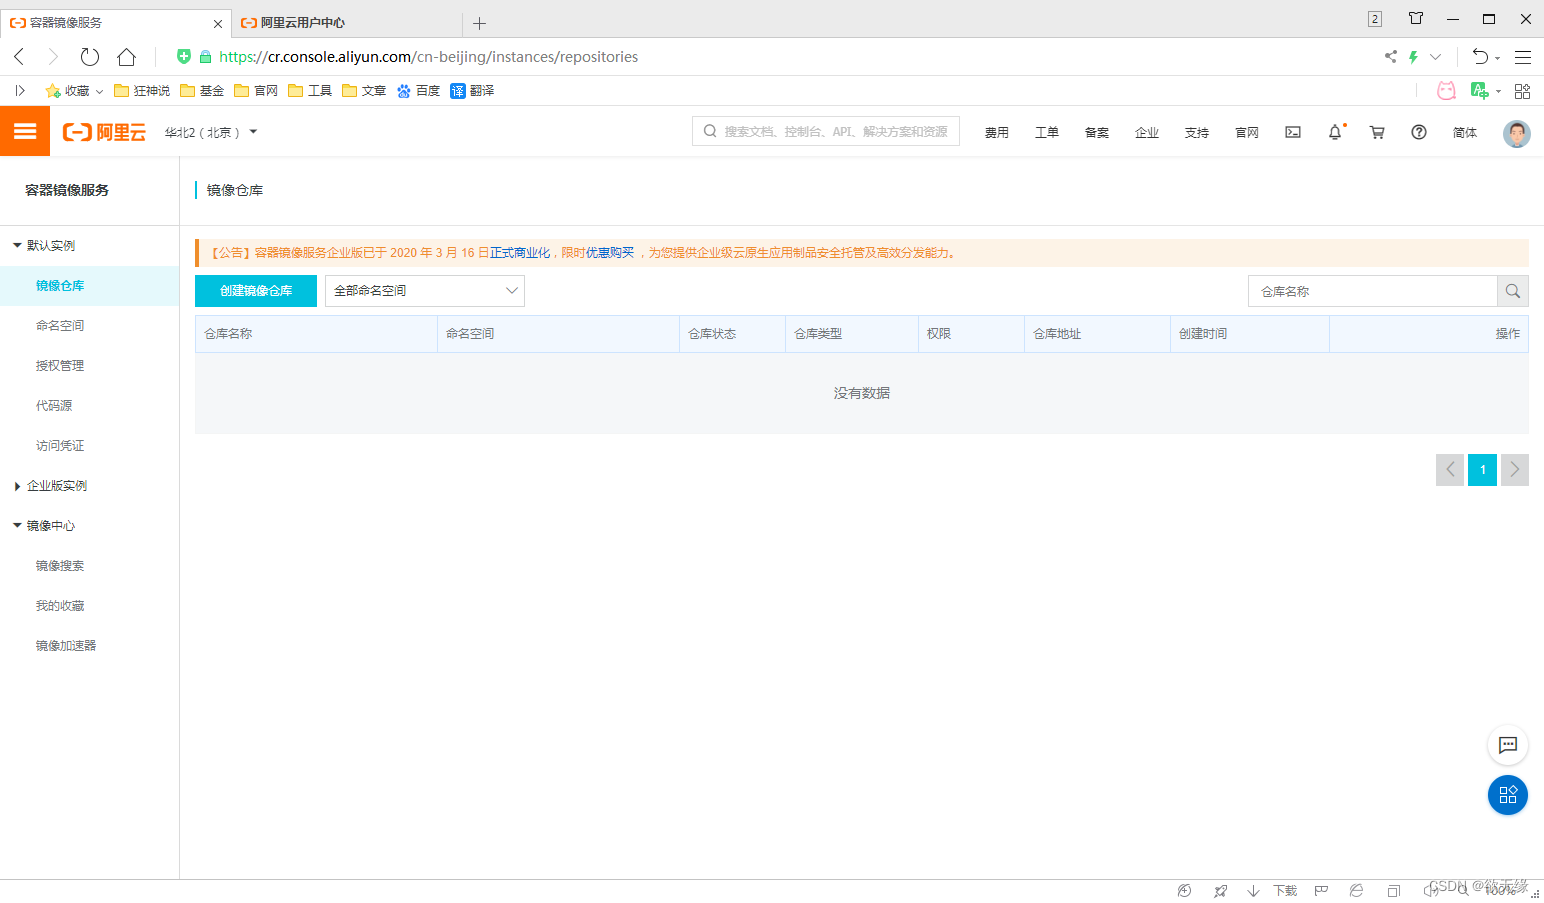Click the browser back arrow
The width and height of the screenshot is (1544, 903).
pyautogui.click(x=19, y=57)
